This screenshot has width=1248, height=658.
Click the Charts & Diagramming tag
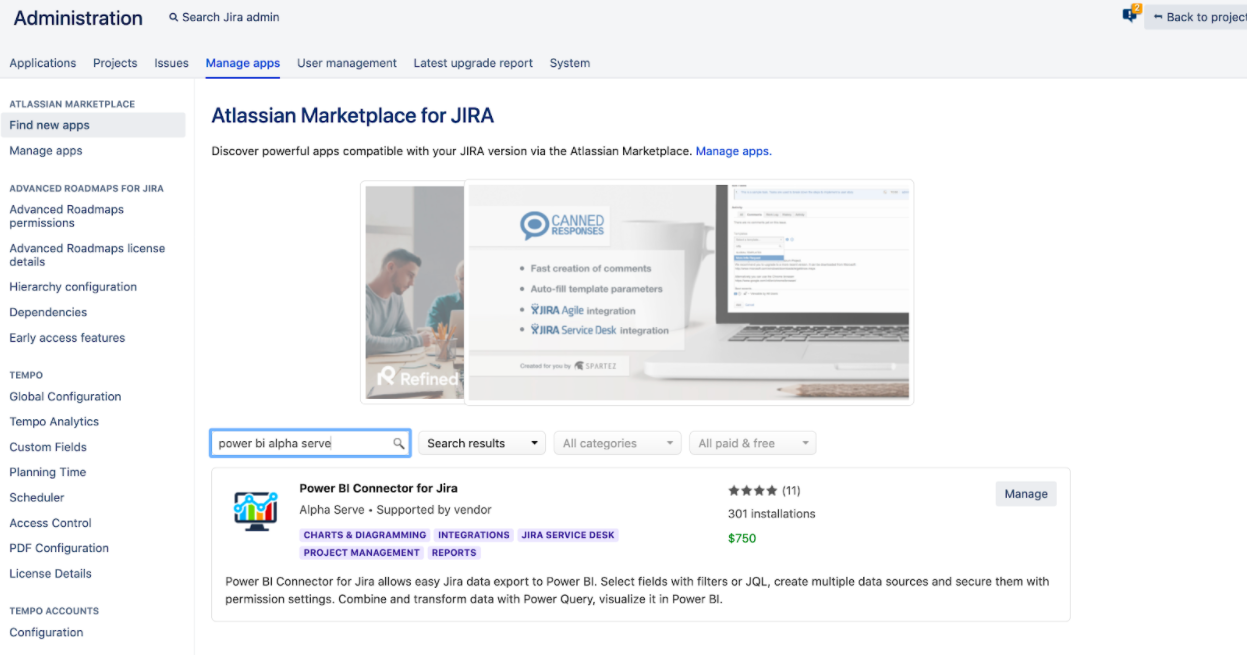(365, 535)
